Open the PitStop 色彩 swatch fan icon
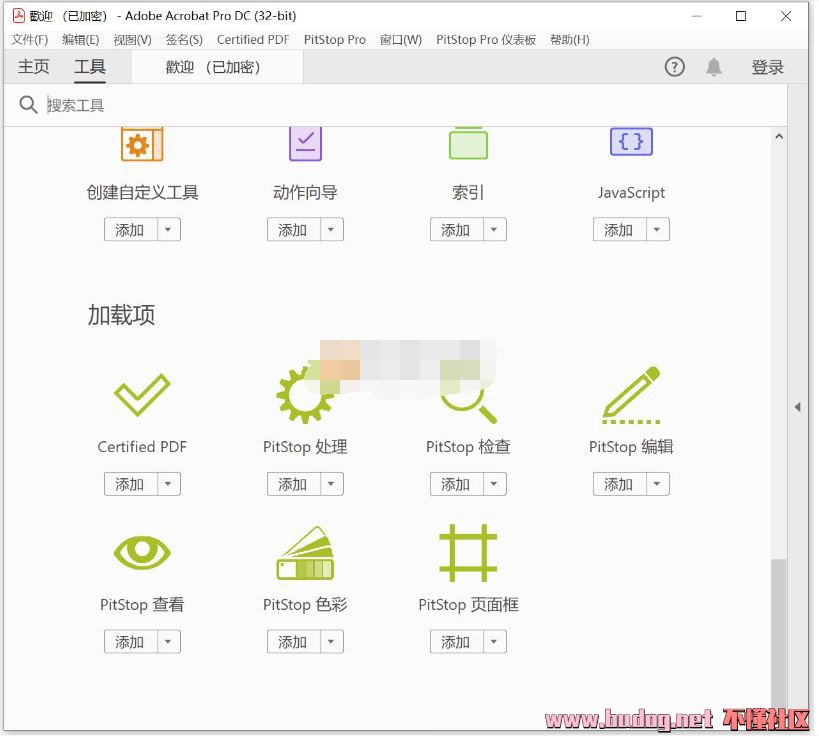 [306, 553]
